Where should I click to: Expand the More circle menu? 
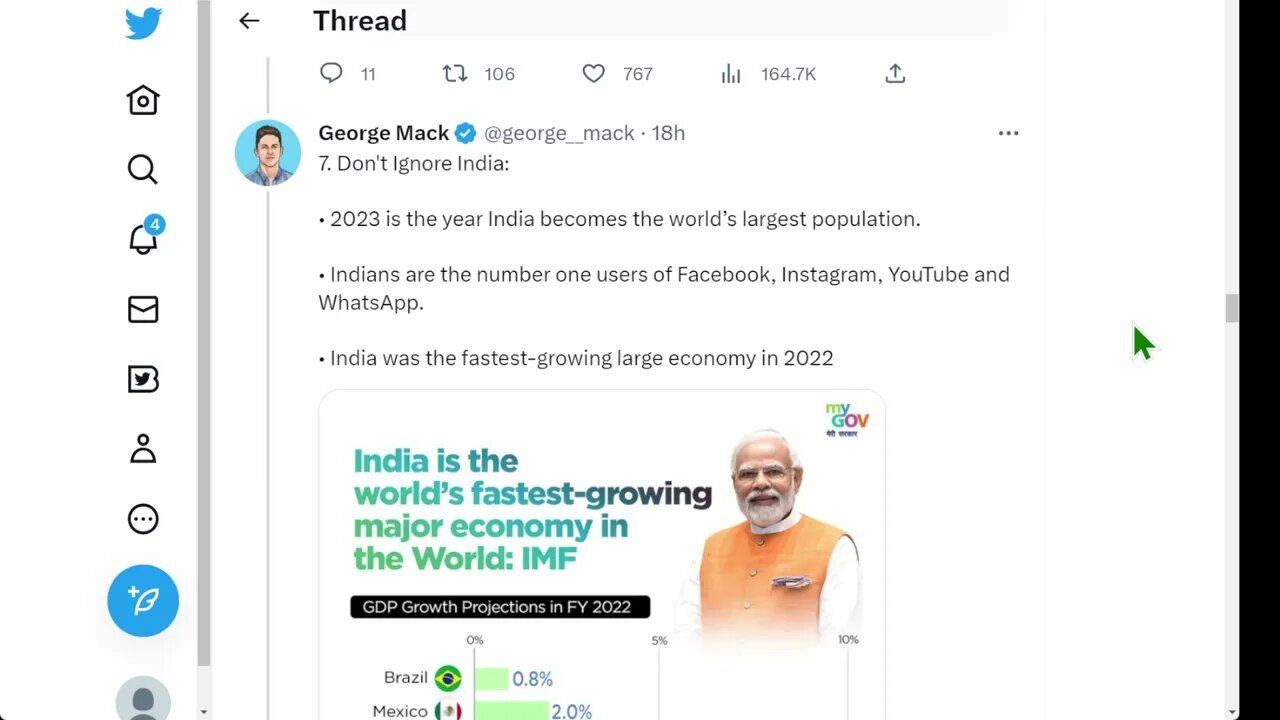(143, 519)
